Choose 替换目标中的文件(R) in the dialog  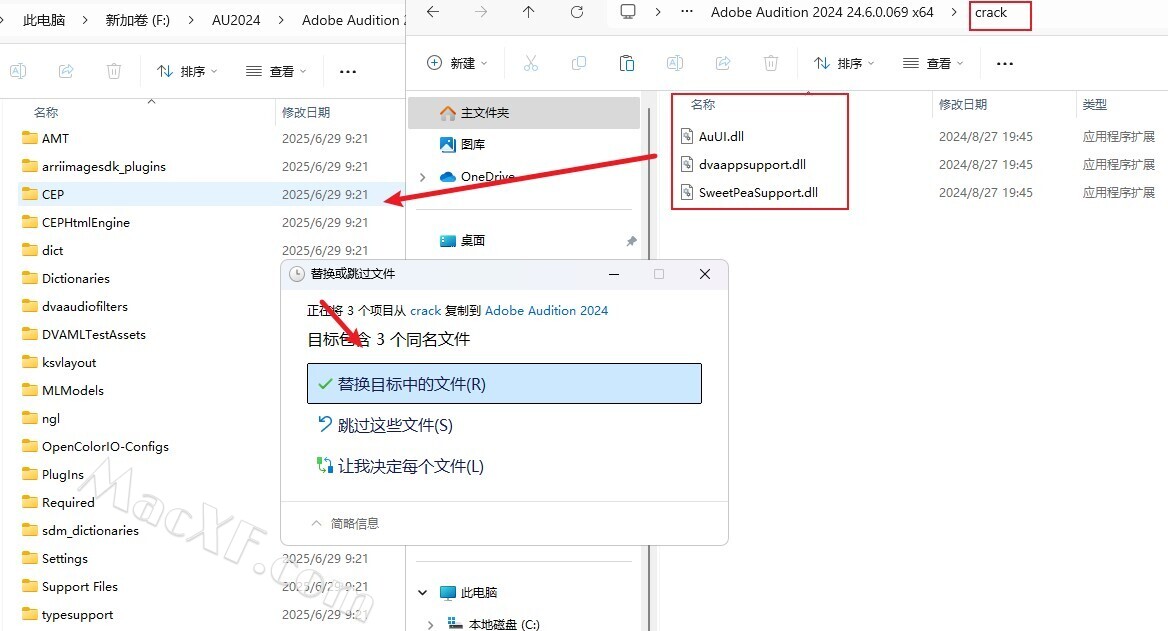pos(504,384)
